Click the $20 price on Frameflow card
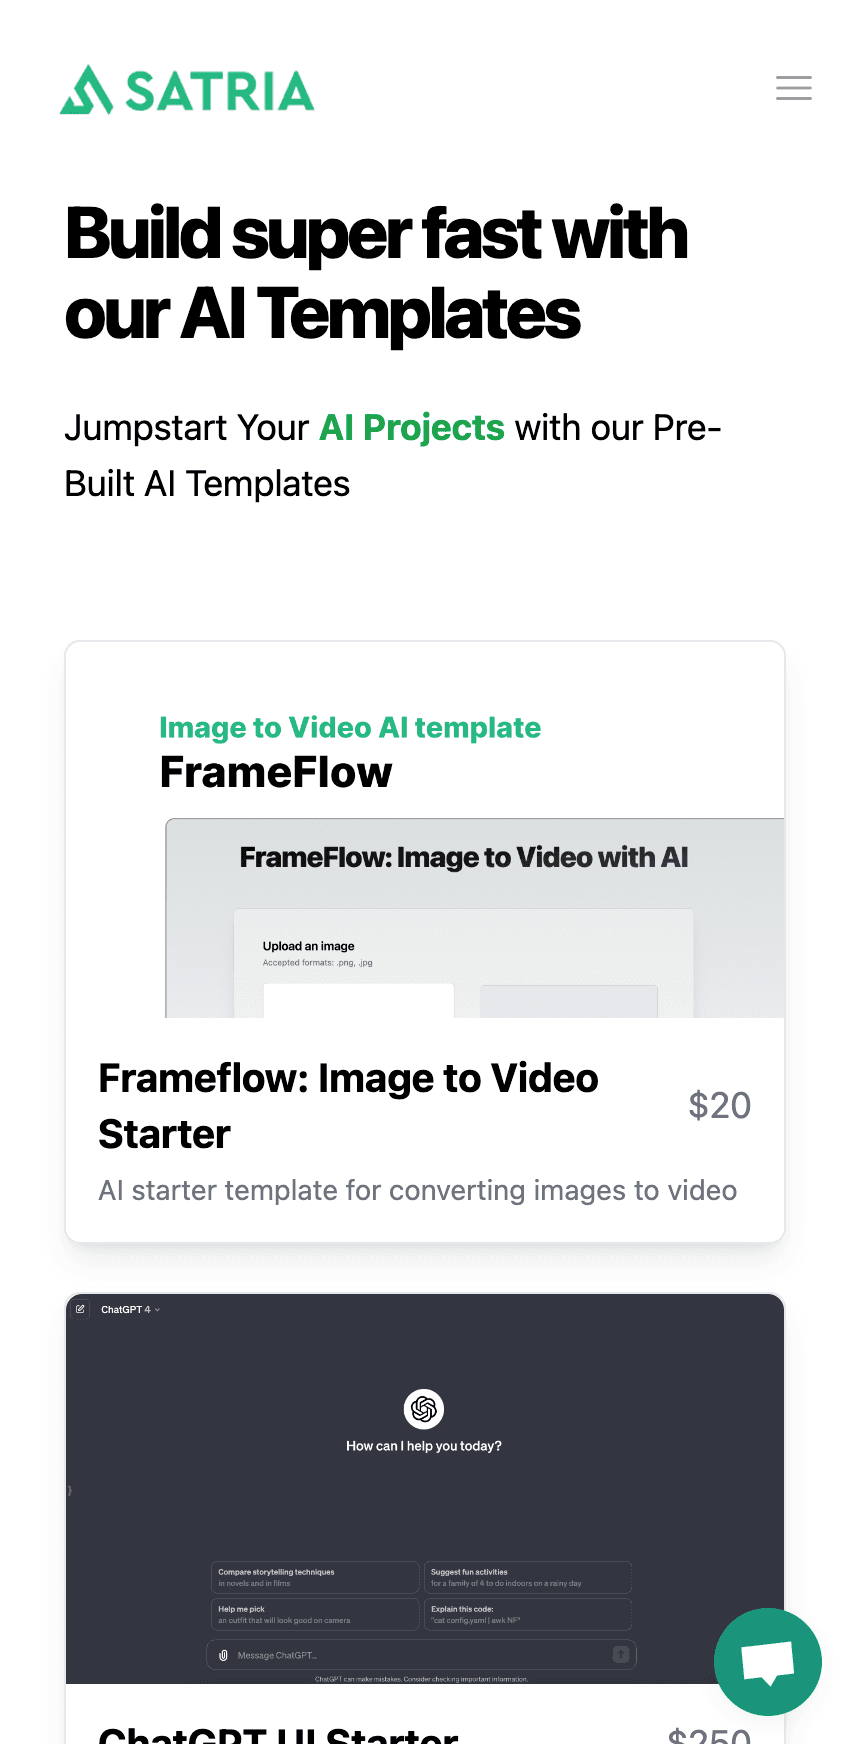The height and width of the screenshot is (1744, 850). [720, 1105]
